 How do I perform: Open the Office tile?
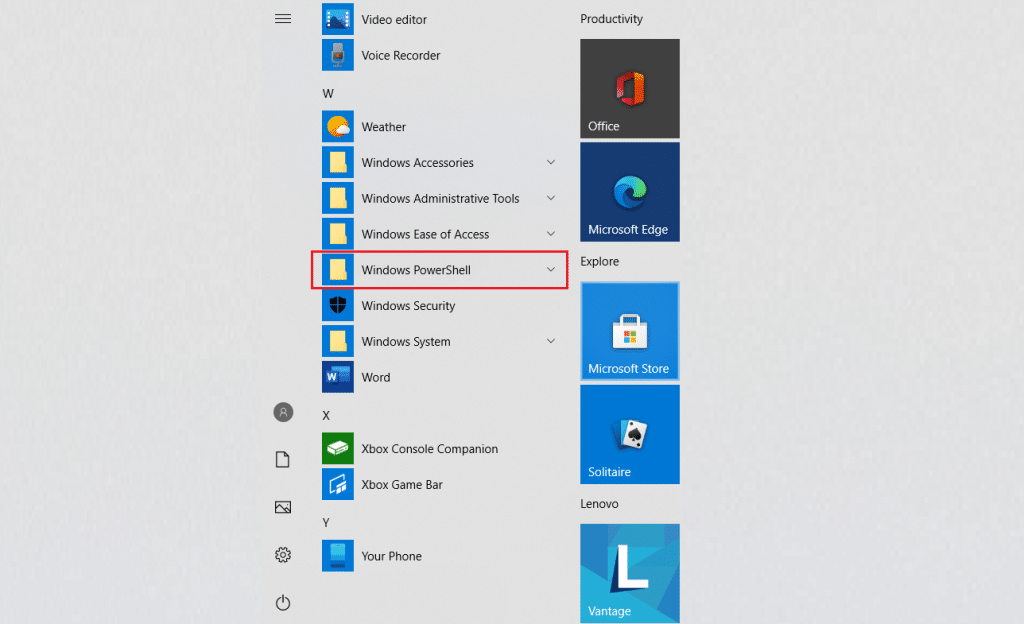point(630,89)
